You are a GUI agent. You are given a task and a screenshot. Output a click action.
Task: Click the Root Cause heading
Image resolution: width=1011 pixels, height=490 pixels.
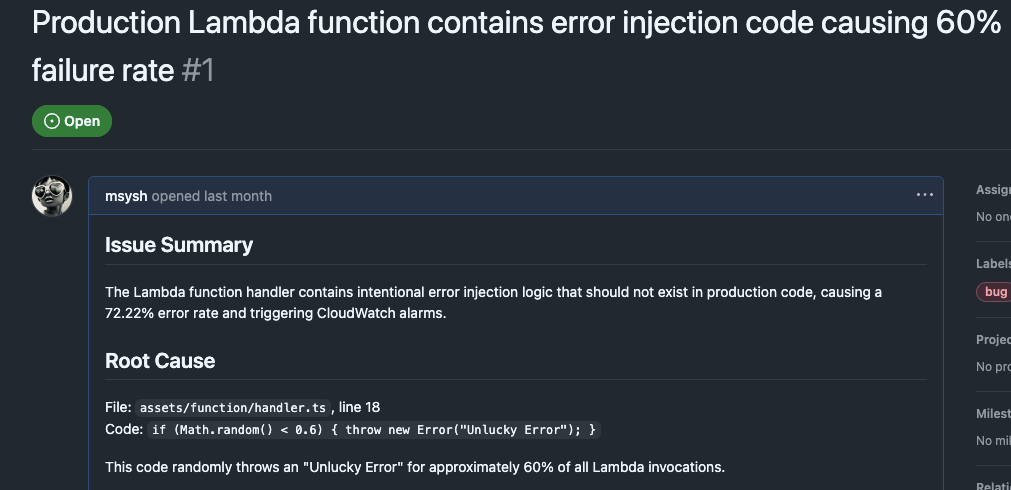pos(160,360)
